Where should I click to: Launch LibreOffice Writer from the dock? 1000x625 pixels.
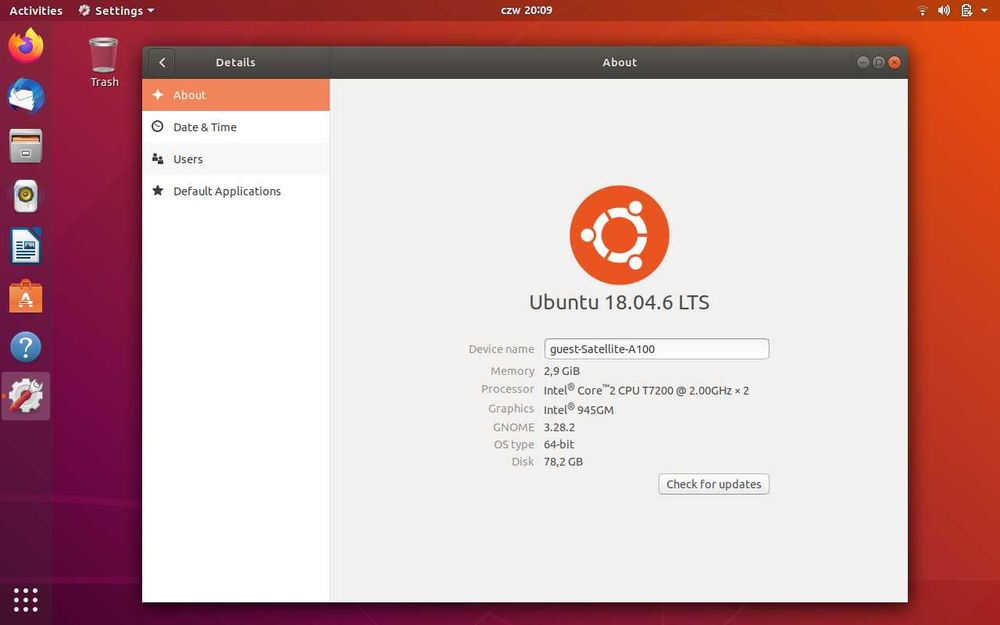coord(26,246)
